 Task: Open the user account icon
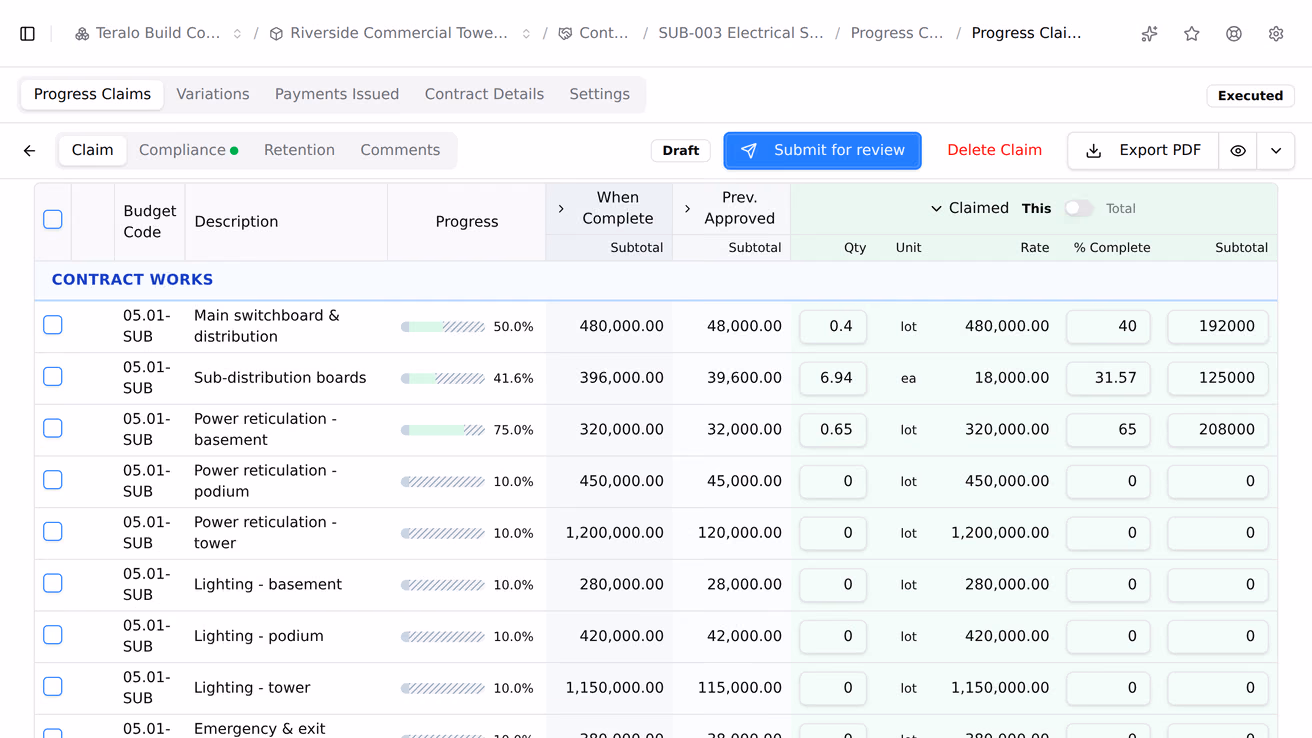click(1234, 33)
